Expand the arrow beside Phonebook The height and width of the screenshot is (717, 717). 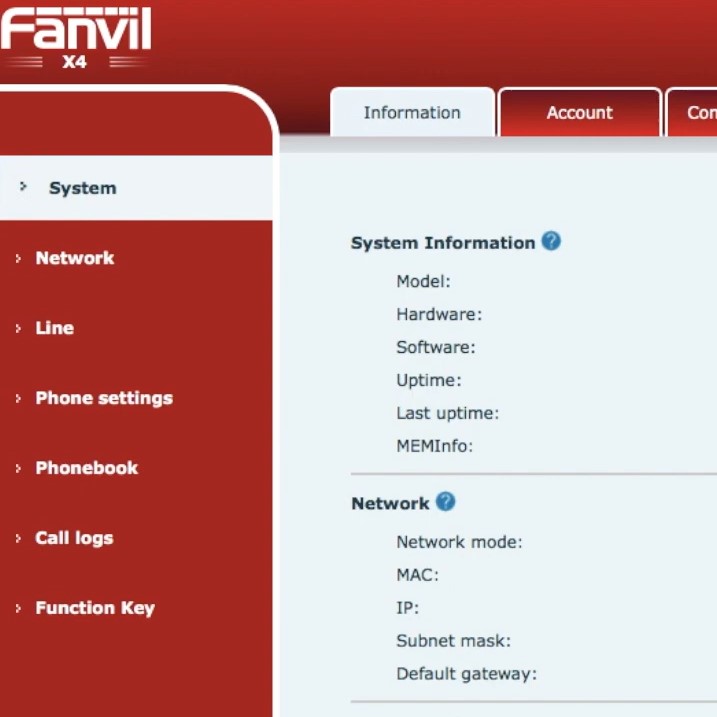(x=18, y=468)
